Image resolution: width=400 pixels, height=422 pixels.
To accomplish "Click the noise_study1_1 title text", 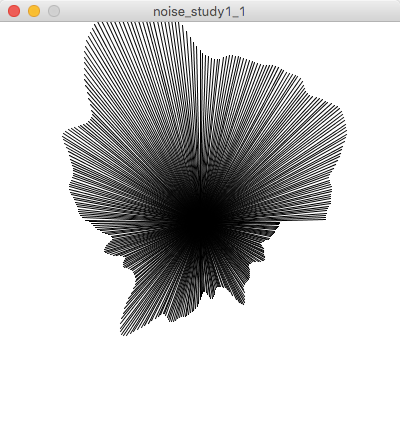I will [199, 12].
